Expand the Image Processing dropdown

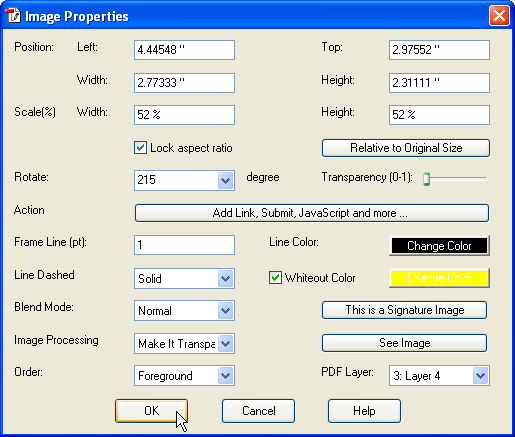pyautogui.click(x=226, y=343)
